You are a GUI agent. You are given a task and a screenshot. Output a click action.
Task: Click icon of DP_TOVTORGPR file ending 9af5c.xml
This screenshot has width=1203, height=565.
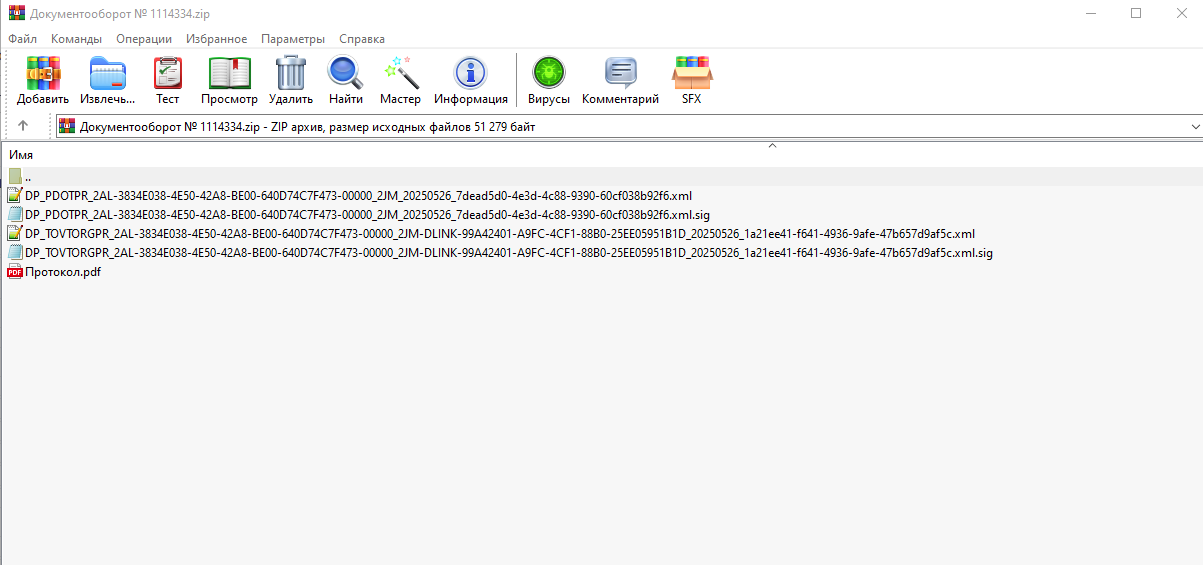(15, 234)
